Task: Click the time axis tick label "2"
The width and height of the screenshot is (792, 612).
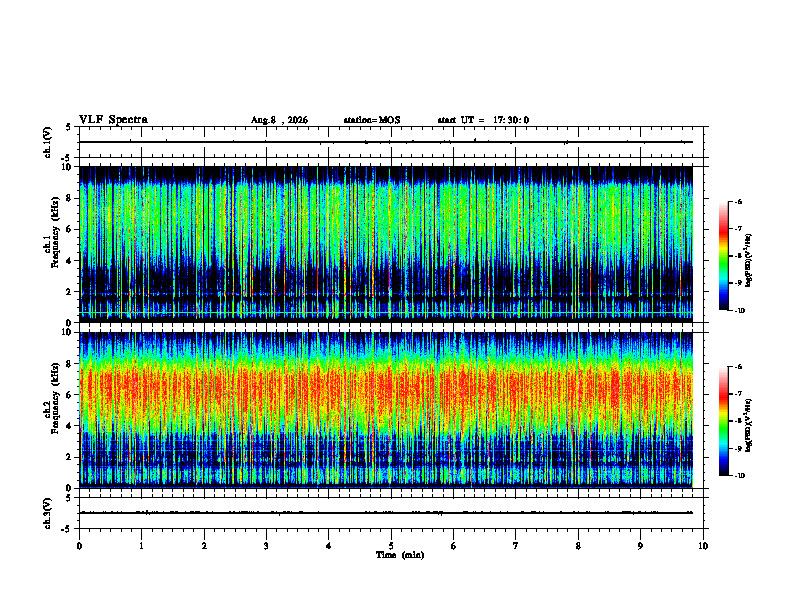Action: pos(204,546)
